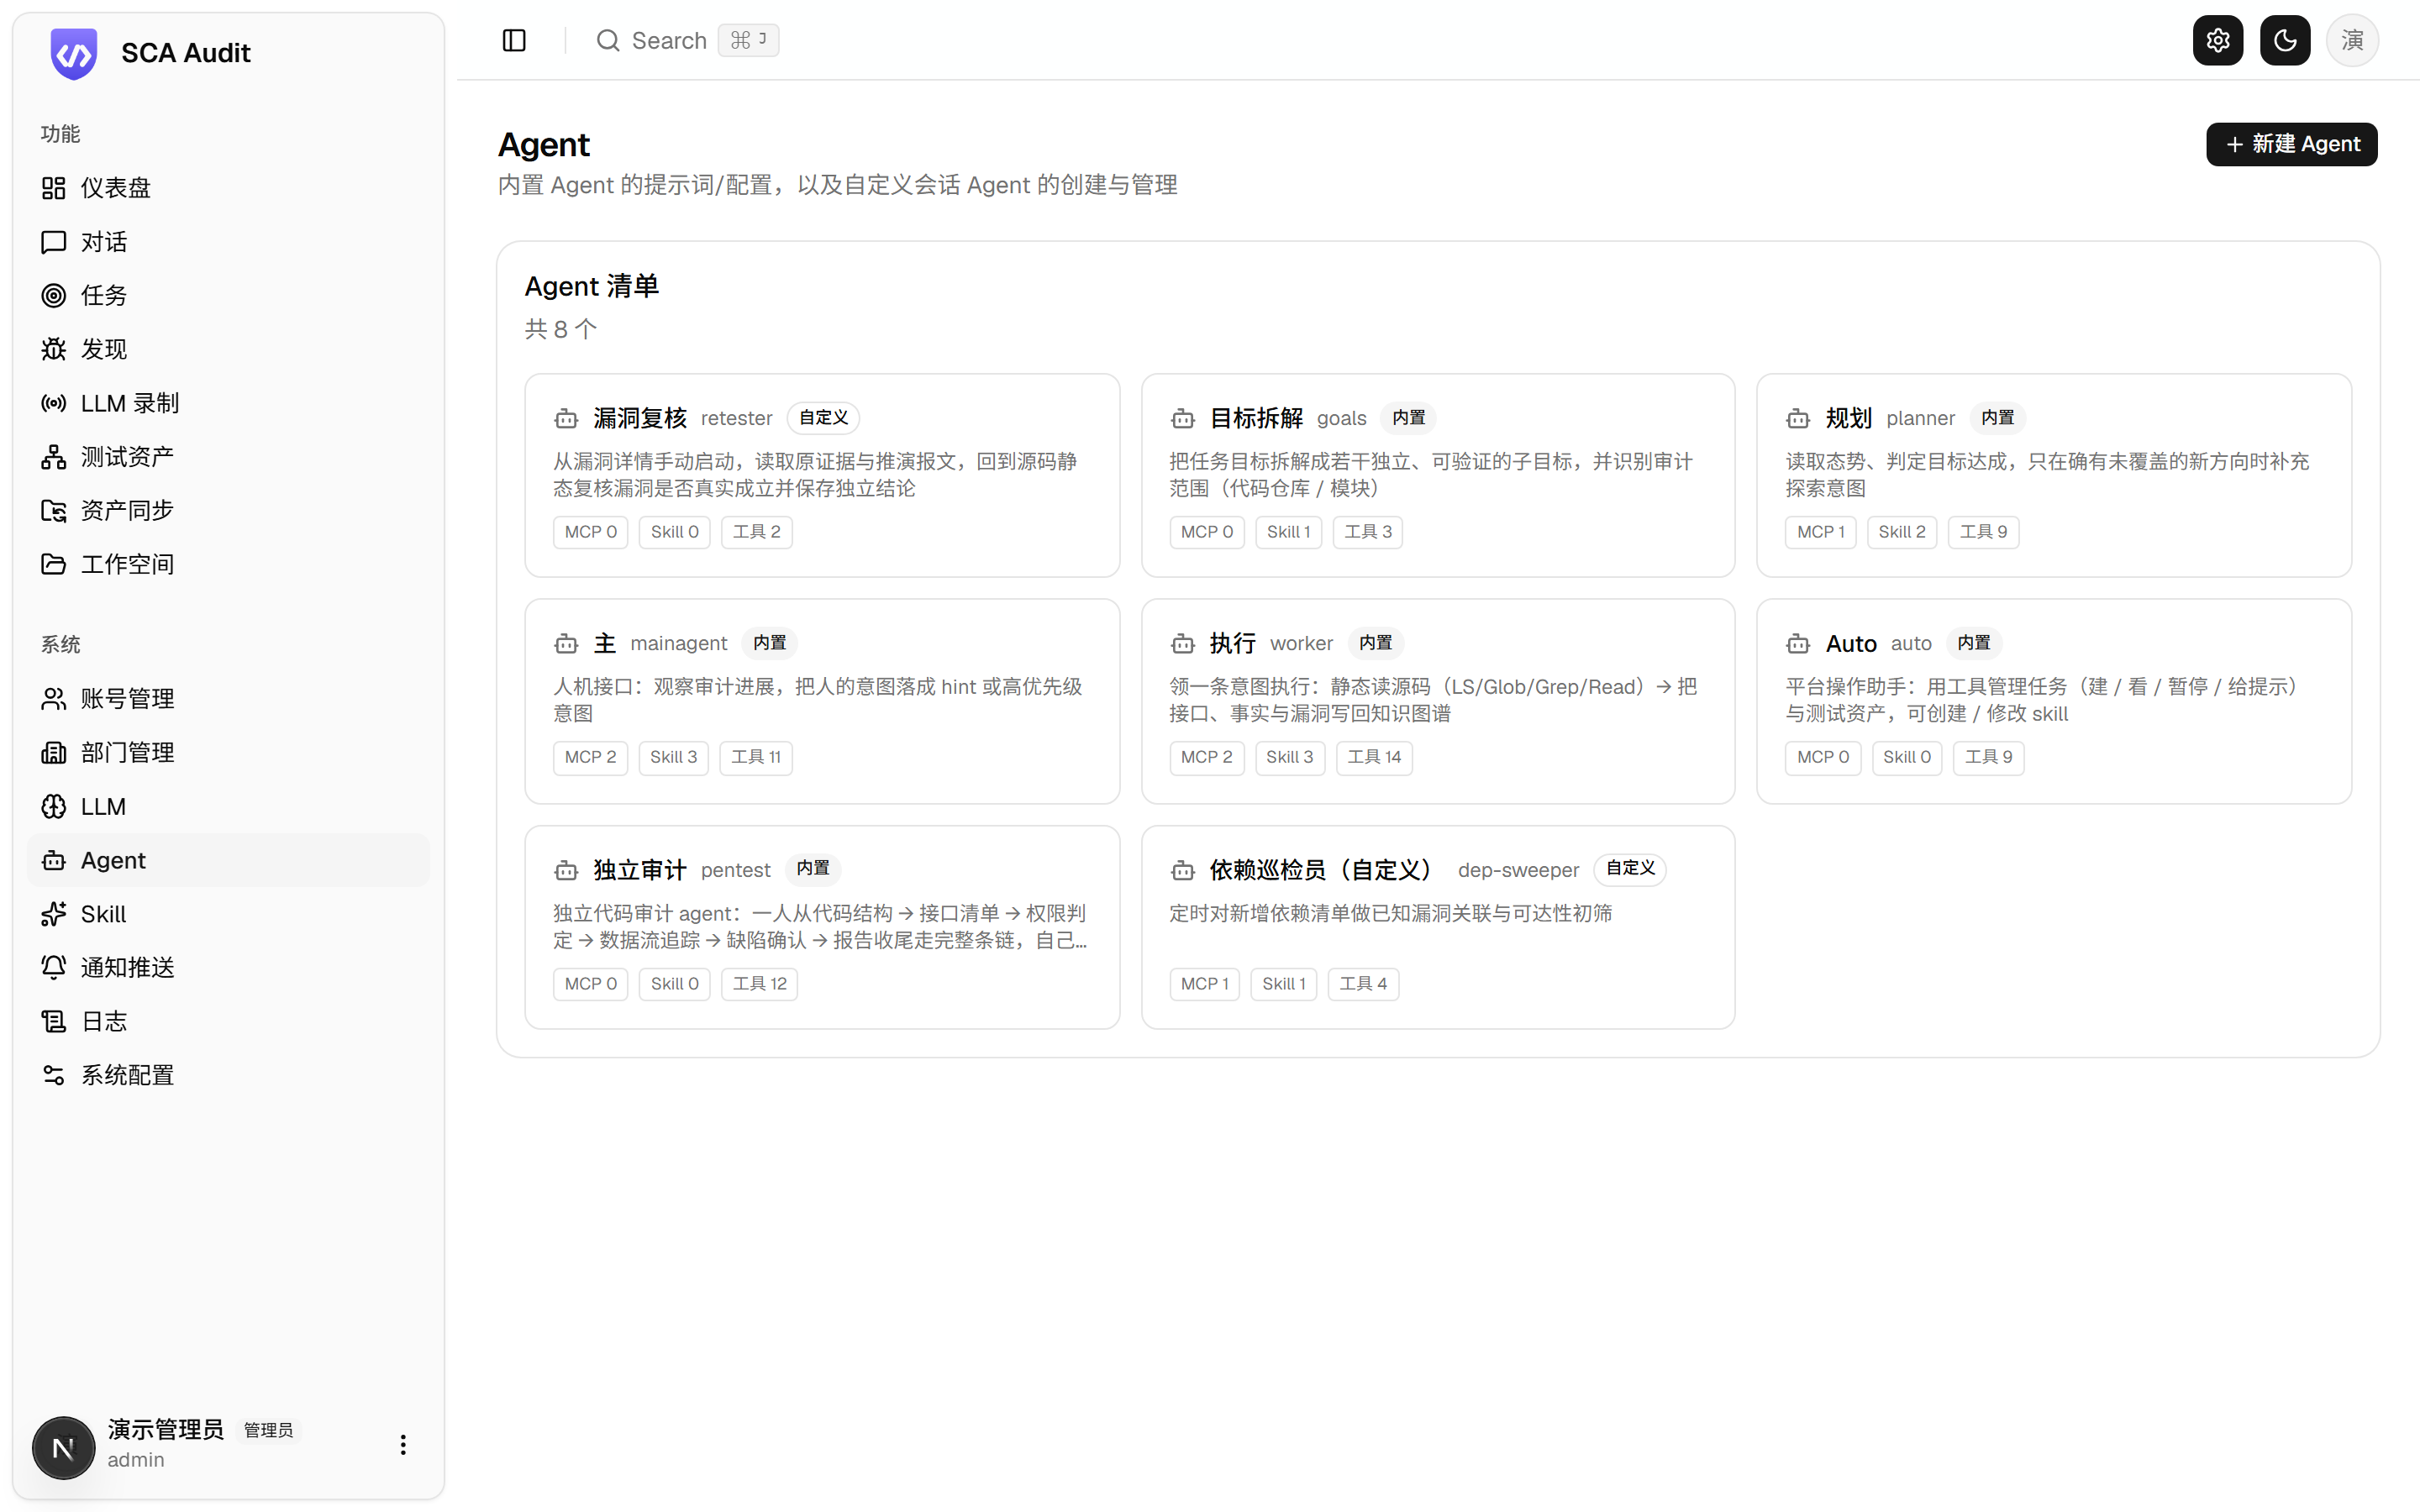Viewport: 2420px width, 1512px height.
Task: Open the 执行 worker agent card
Action: (1438, 701)
